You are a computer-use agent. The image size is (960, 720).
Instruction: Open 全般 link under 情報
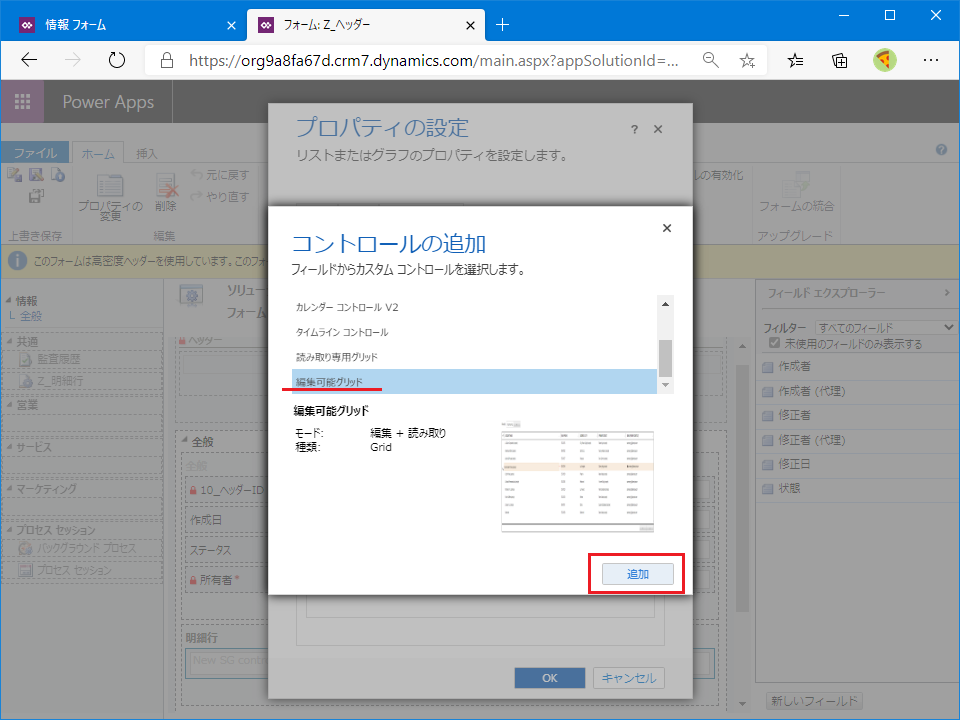pyautogui.click(x=31, y=316)
